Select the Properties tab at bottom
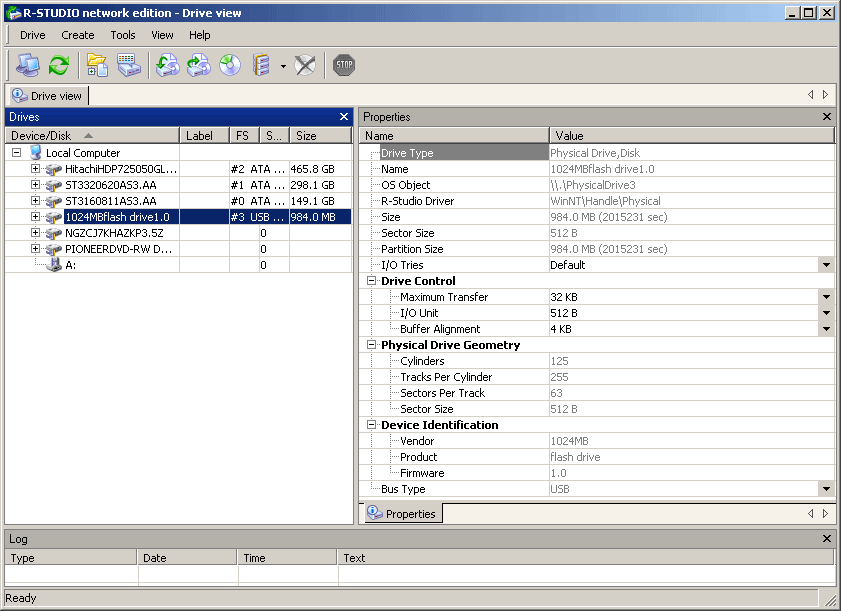The width and height of the screenshot is (841, 611). (402, 513)
